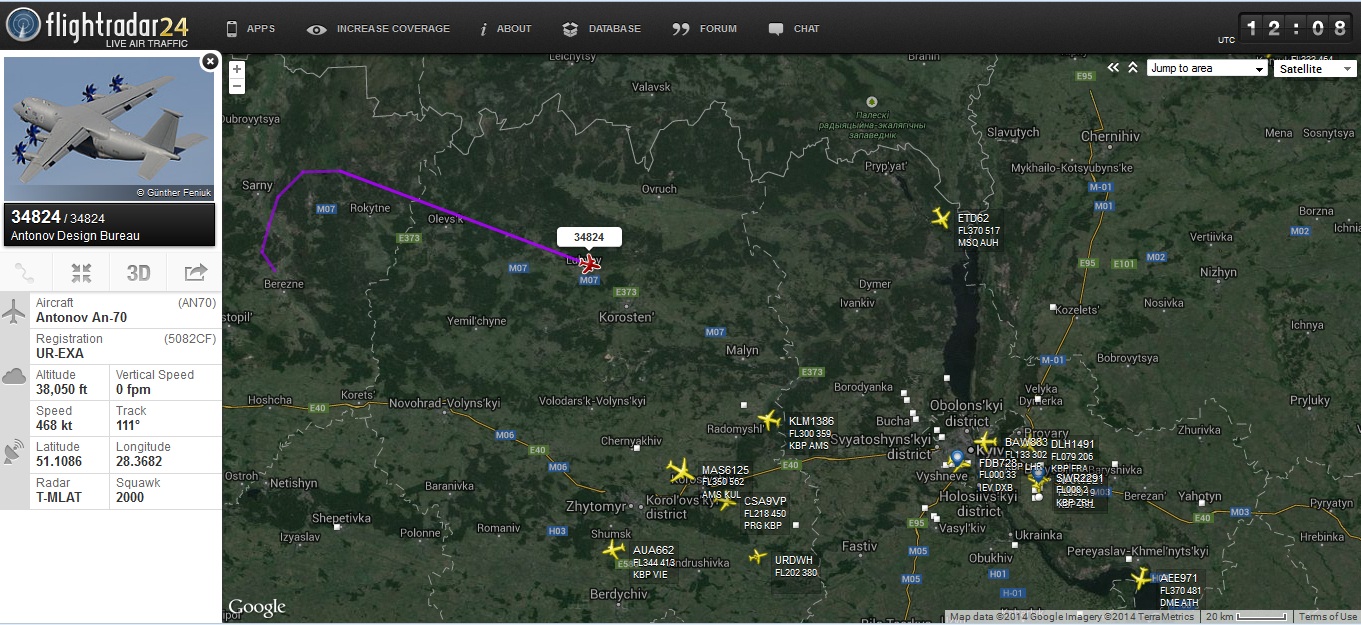Click the An-70 aircraft photo thumbnail
The height and width of the screenshot is (625, 1361).
109,129
